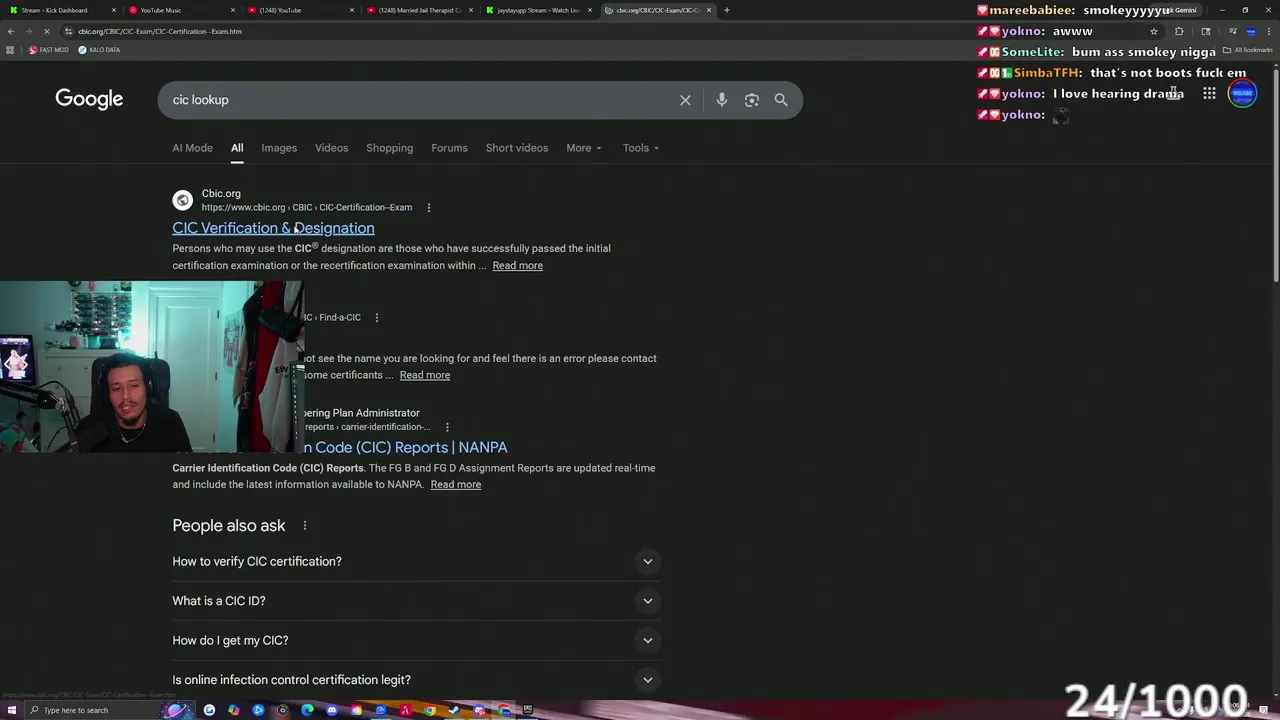Expand 'How do I get my CIC?'
This screenshot has height=720, width=1280.
pos(416,641)
